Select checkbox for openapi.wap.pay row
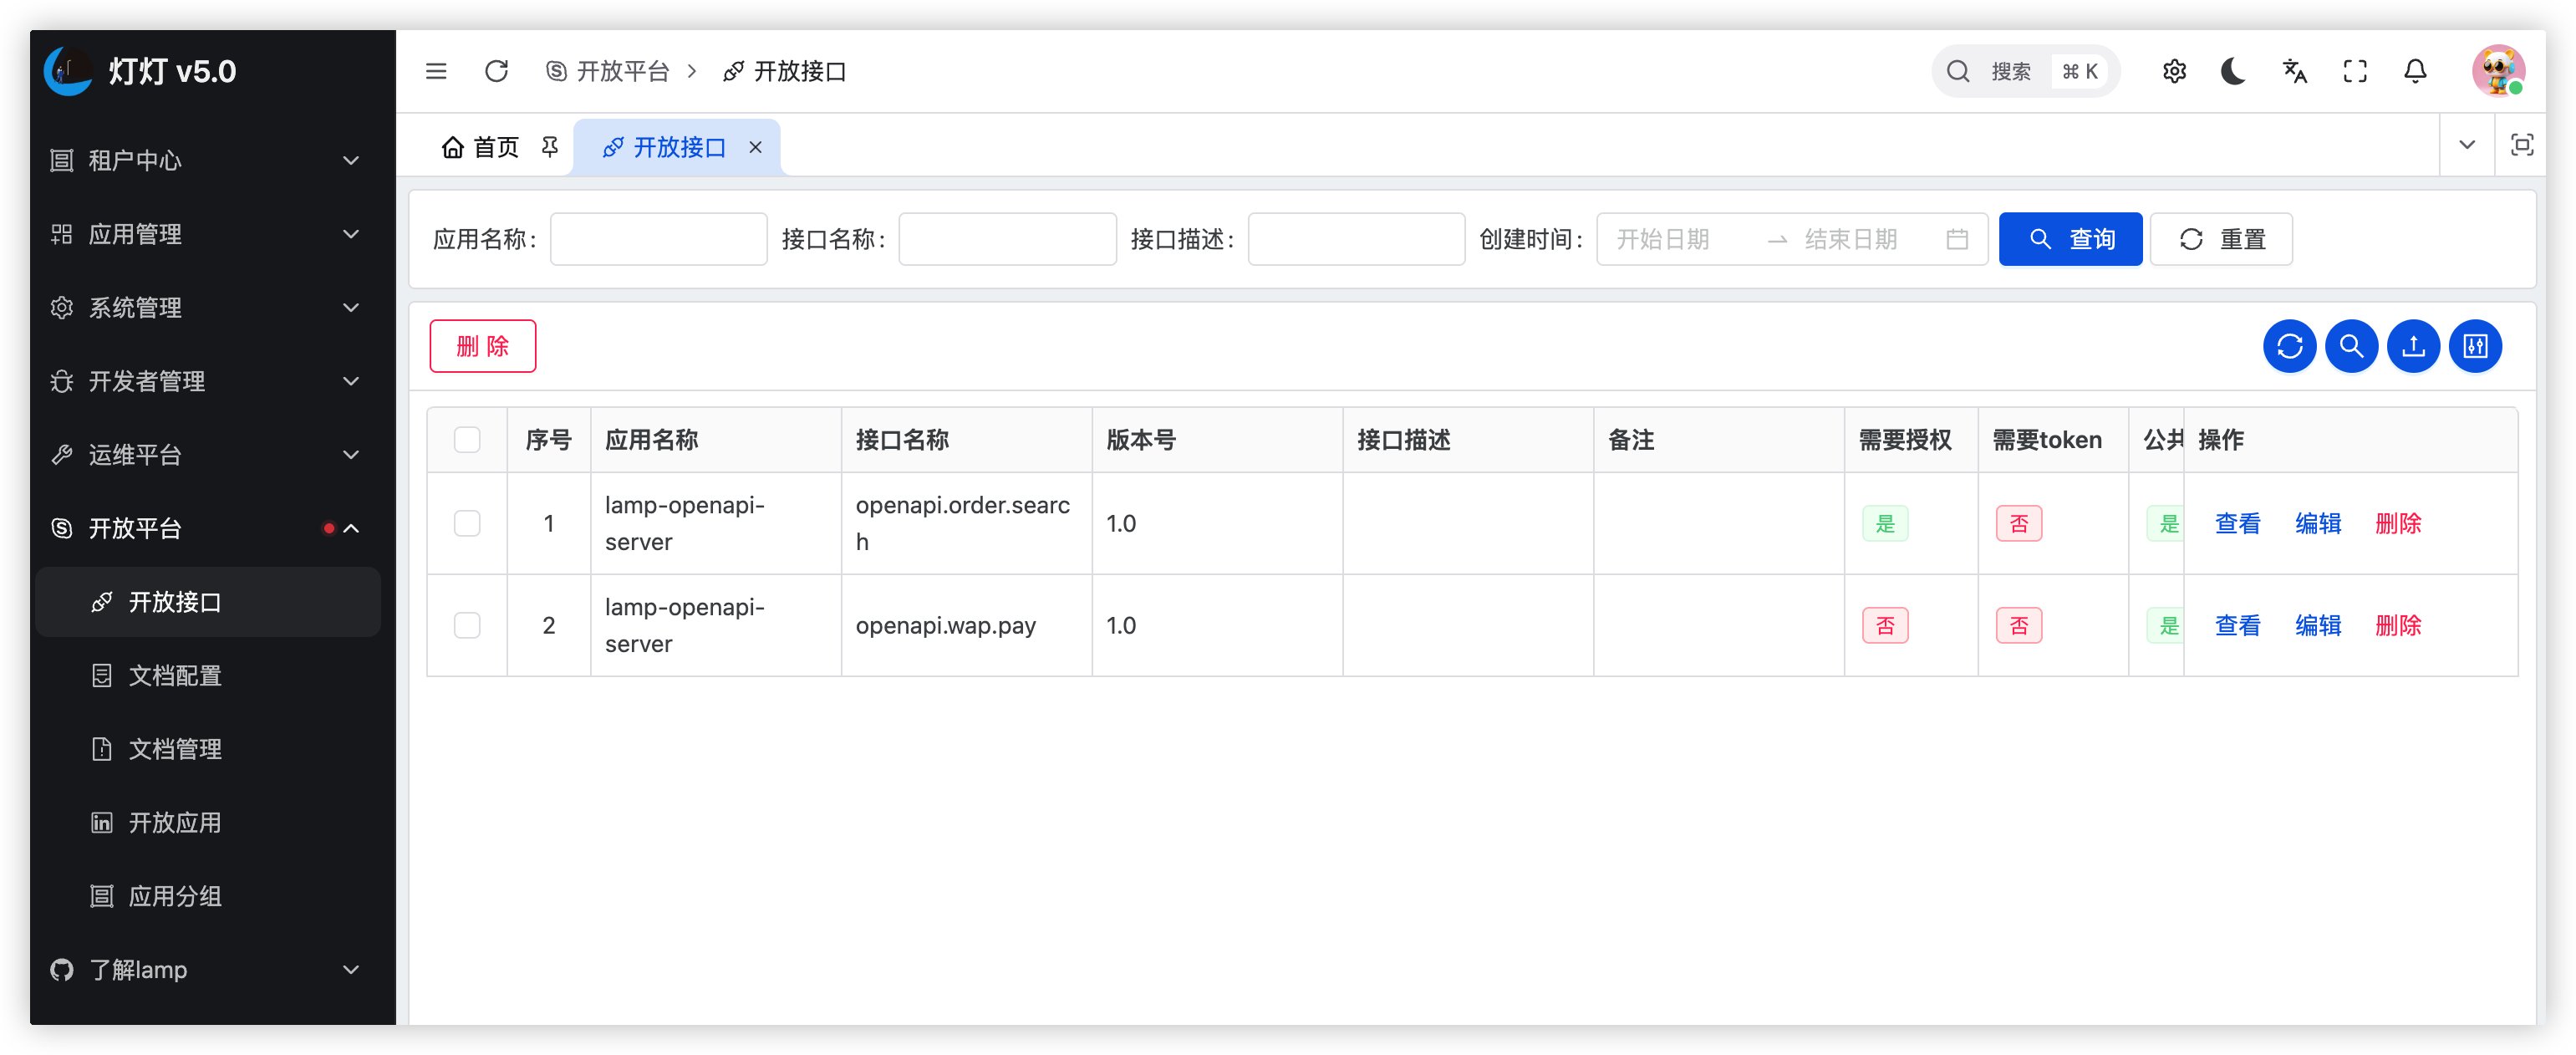The image size is (2576, 1055). 467,625
